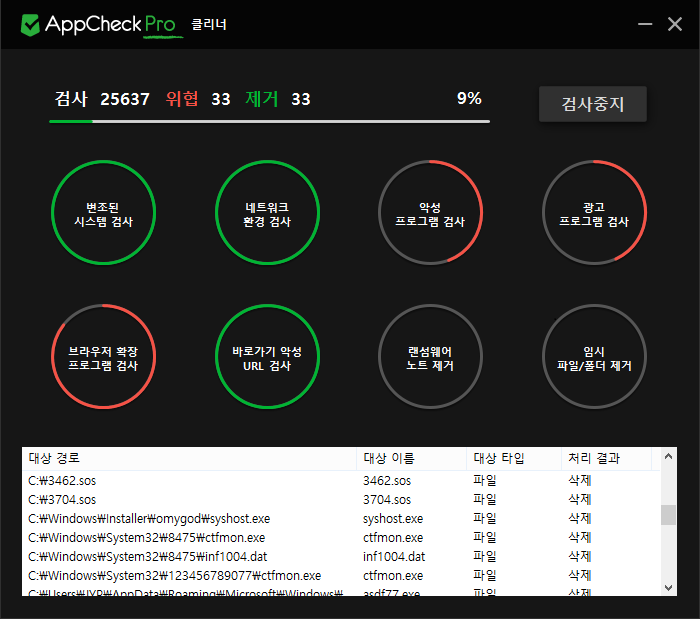Select the 네트워크 환경 검사 circle
The height and width of the screenshot is (619, 700).
(x=267, y=213)
